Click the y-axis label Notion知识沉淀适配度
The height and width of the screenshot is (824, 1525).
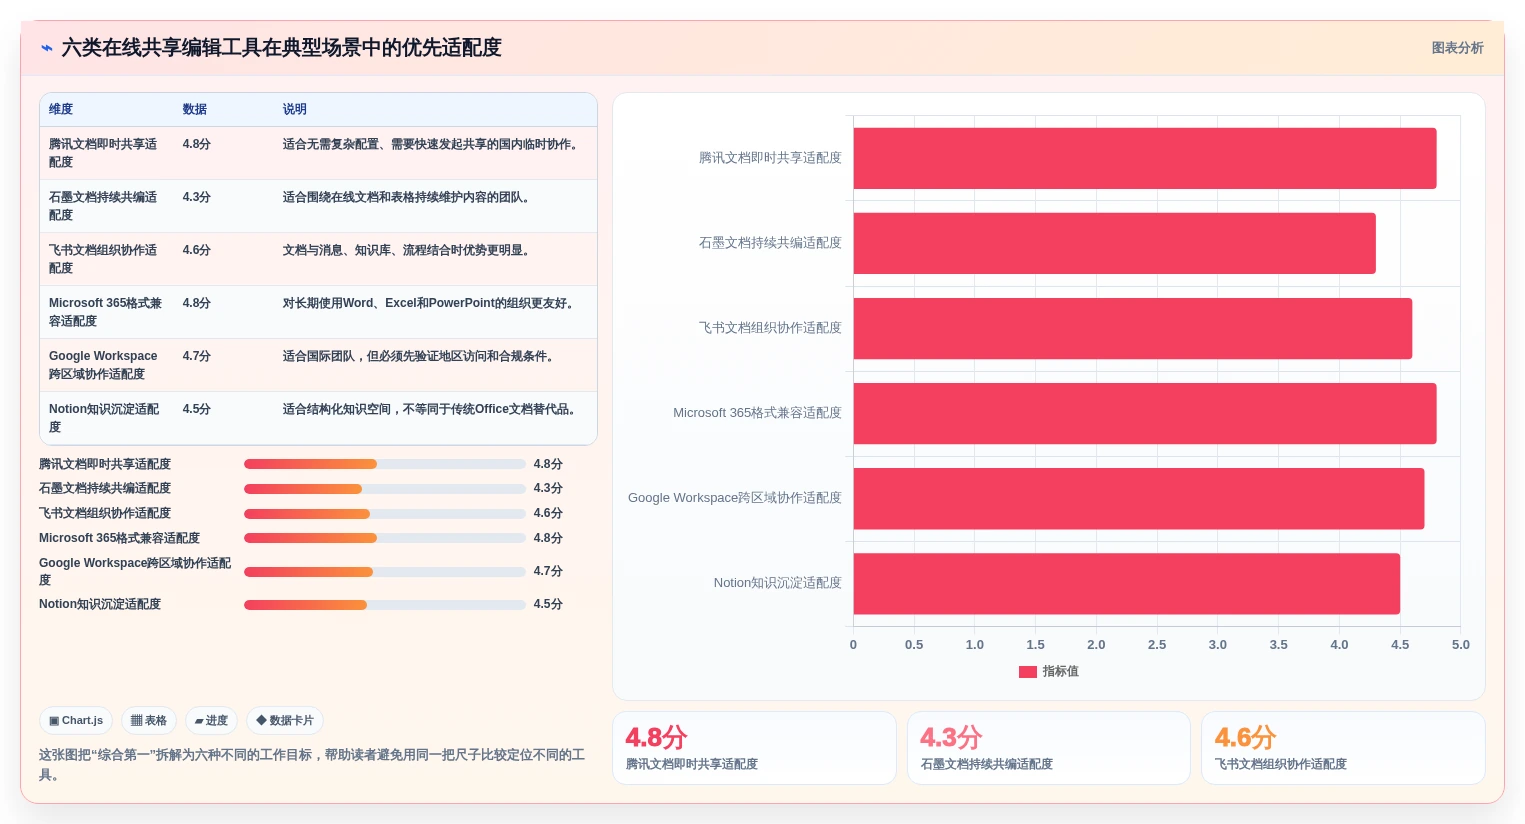[777, 583]
